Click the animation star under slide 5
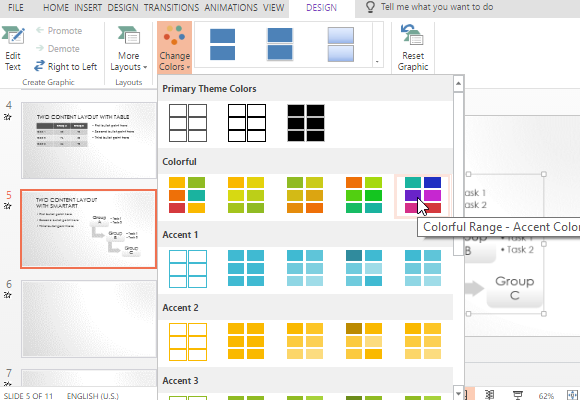The image size is (580, 400). 8,206
